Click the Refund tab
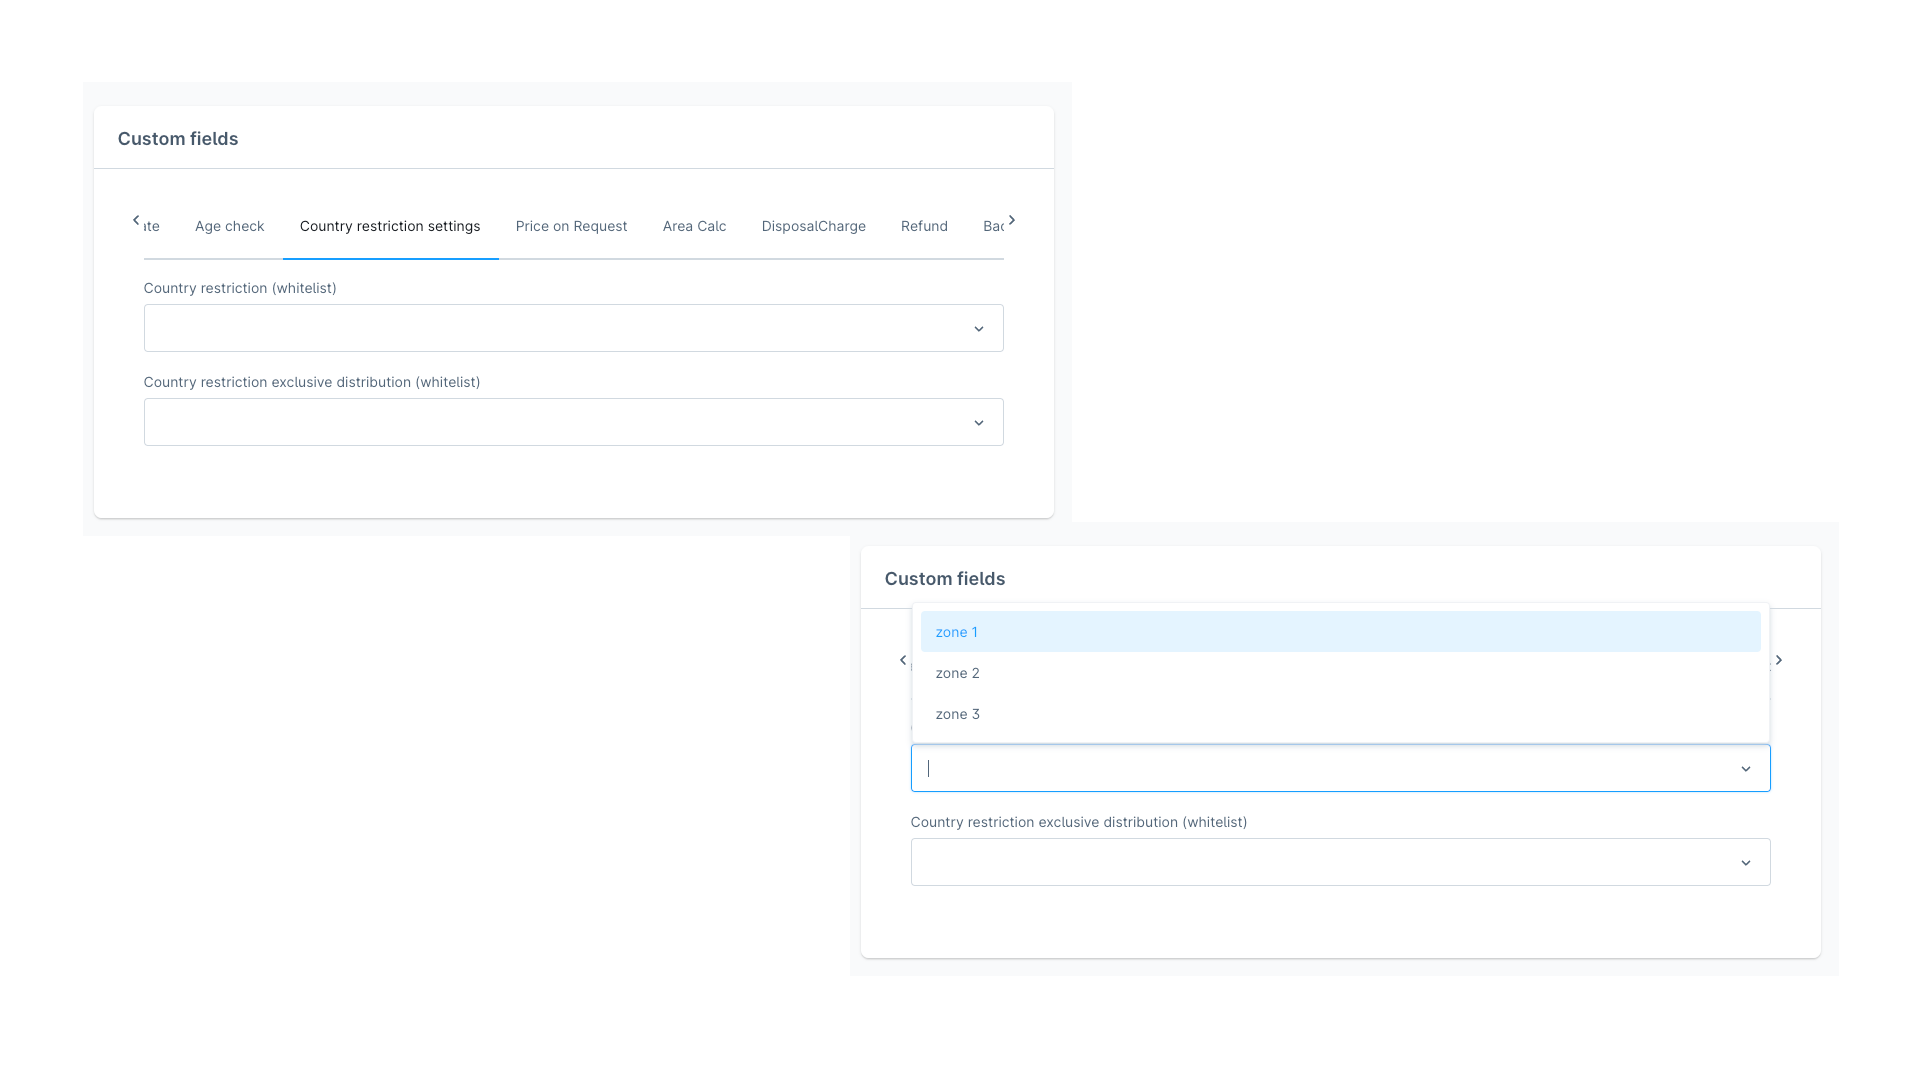The image size is (1920, 1080). (x=924, y=225)
